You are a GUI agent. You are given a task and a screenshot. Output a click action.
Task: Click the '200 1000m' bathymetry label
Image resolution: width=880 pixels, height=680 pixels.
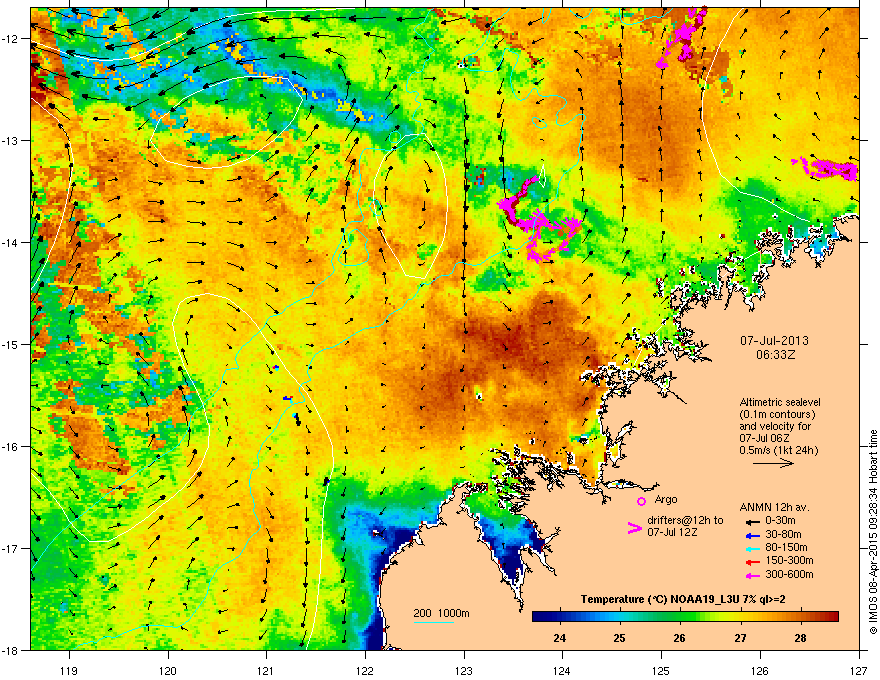pos(441,613)
